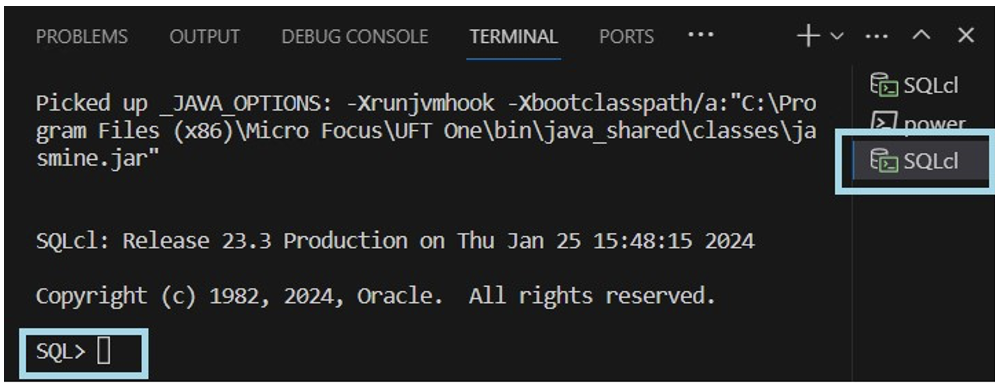Viewport: 1000px width, 390px height.
Task: Switch to the OUTPUT tab
Action: [205, 37]
